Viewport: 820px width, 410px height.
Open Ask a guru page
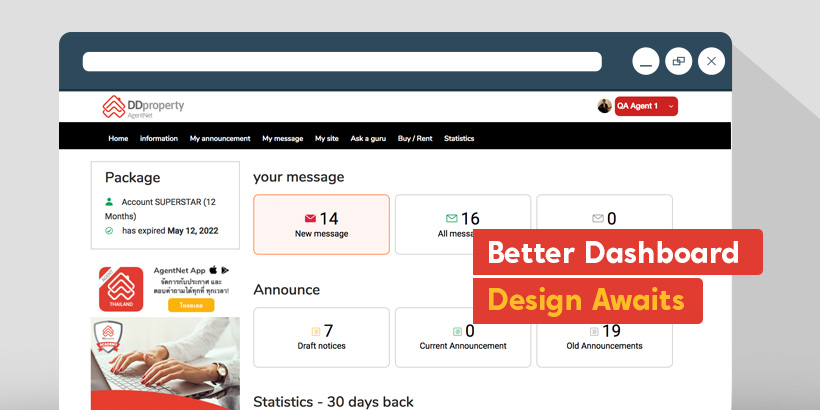(x=368, y=138)
